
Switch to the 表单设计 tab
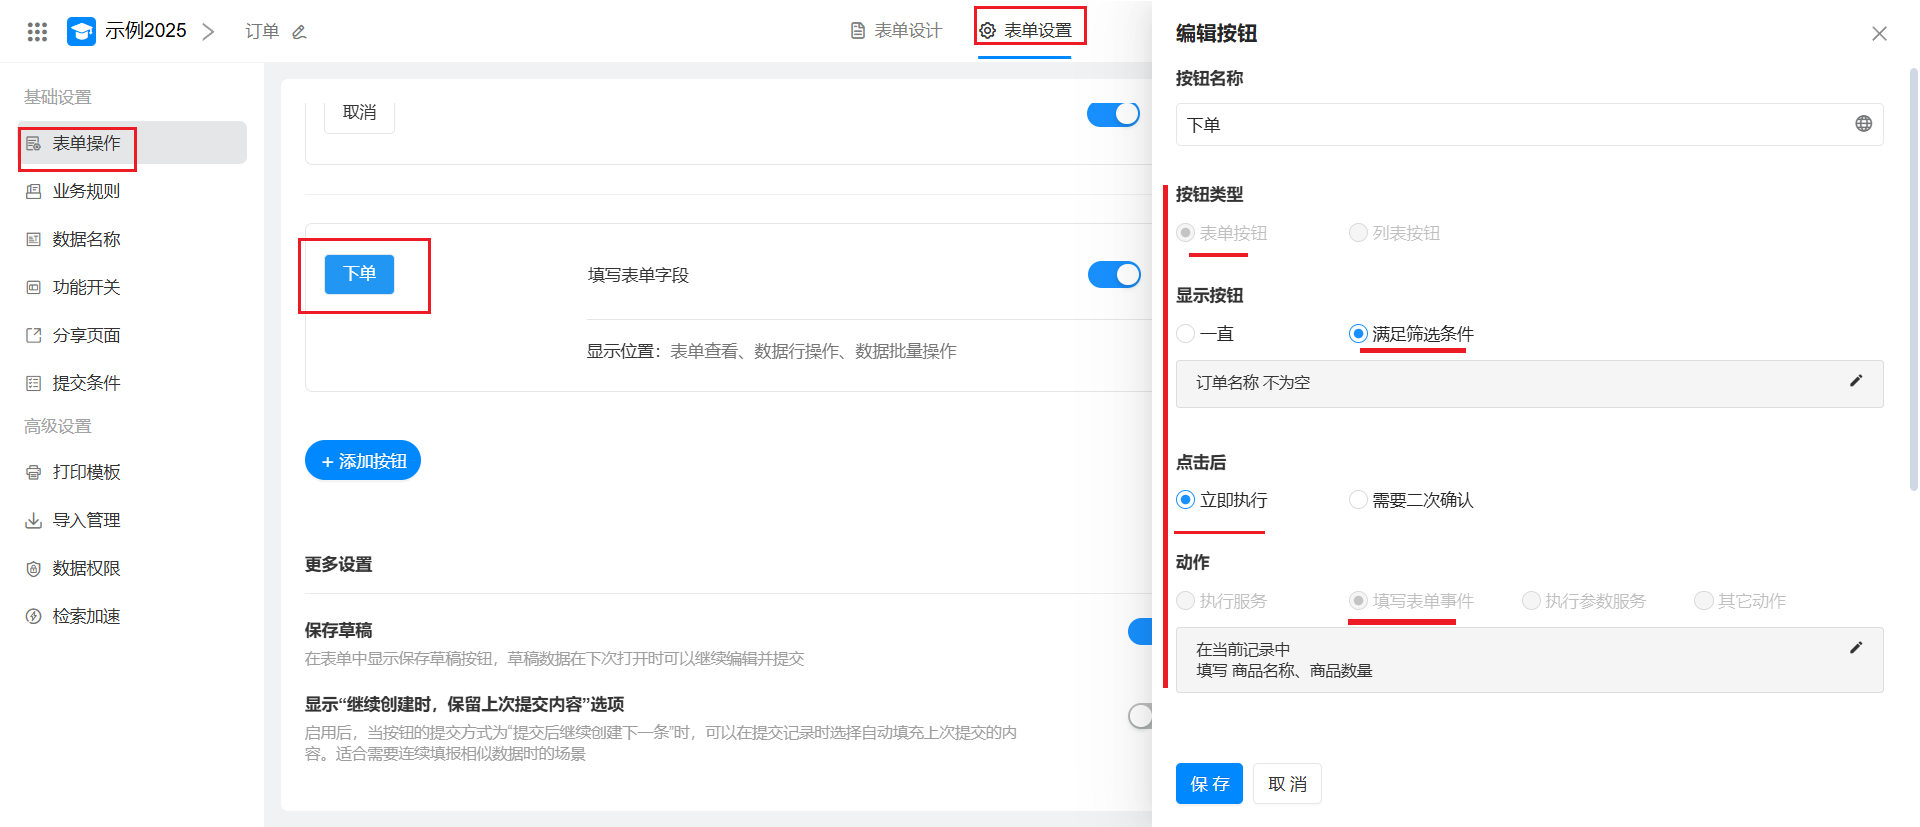click(x=896, y=31)
